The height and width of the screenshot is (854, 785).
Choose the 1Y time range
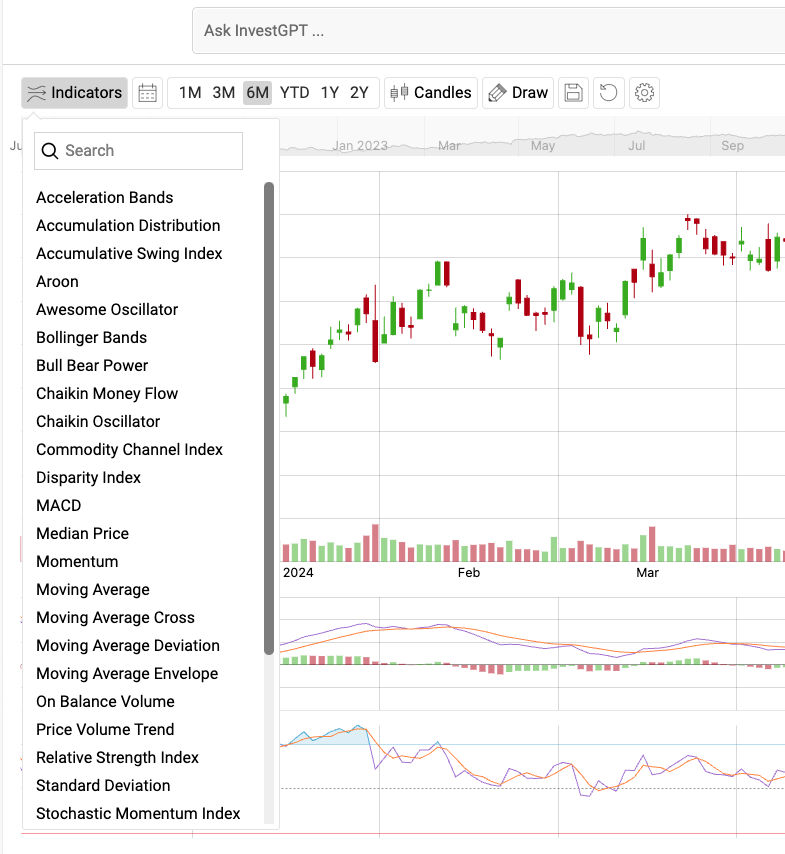329,93
